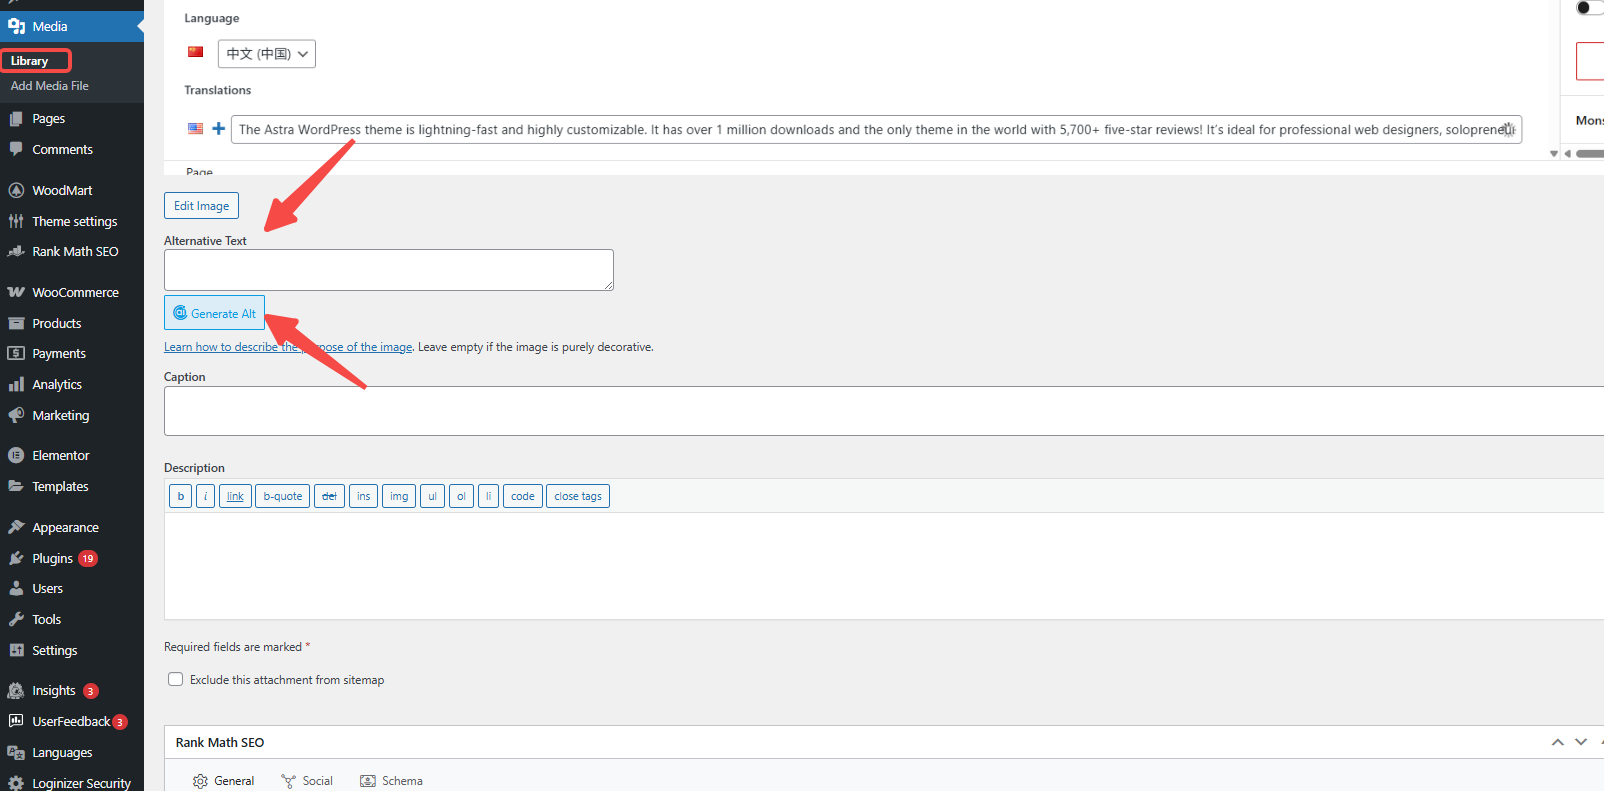The height and width of the screenshot is (791, 1604).
Task: Open Analytics via the bar chart icon
Action: pos(16,384)
